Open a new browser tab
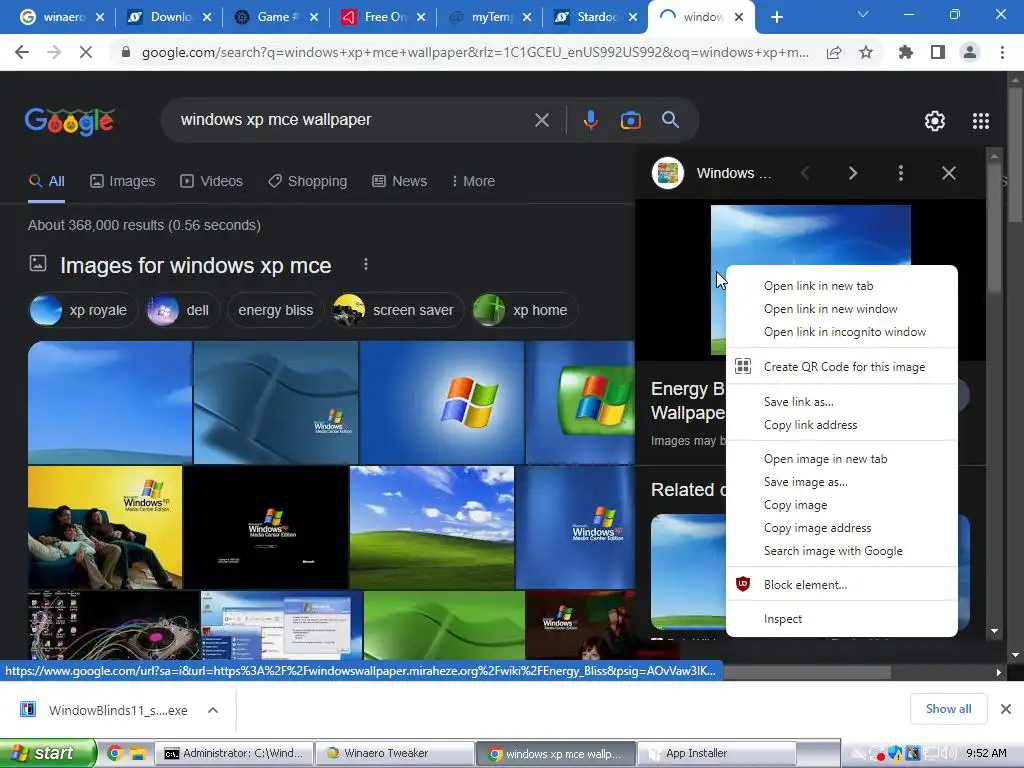This screenshot has height=768, width=1024. click(x=776, y=17)
